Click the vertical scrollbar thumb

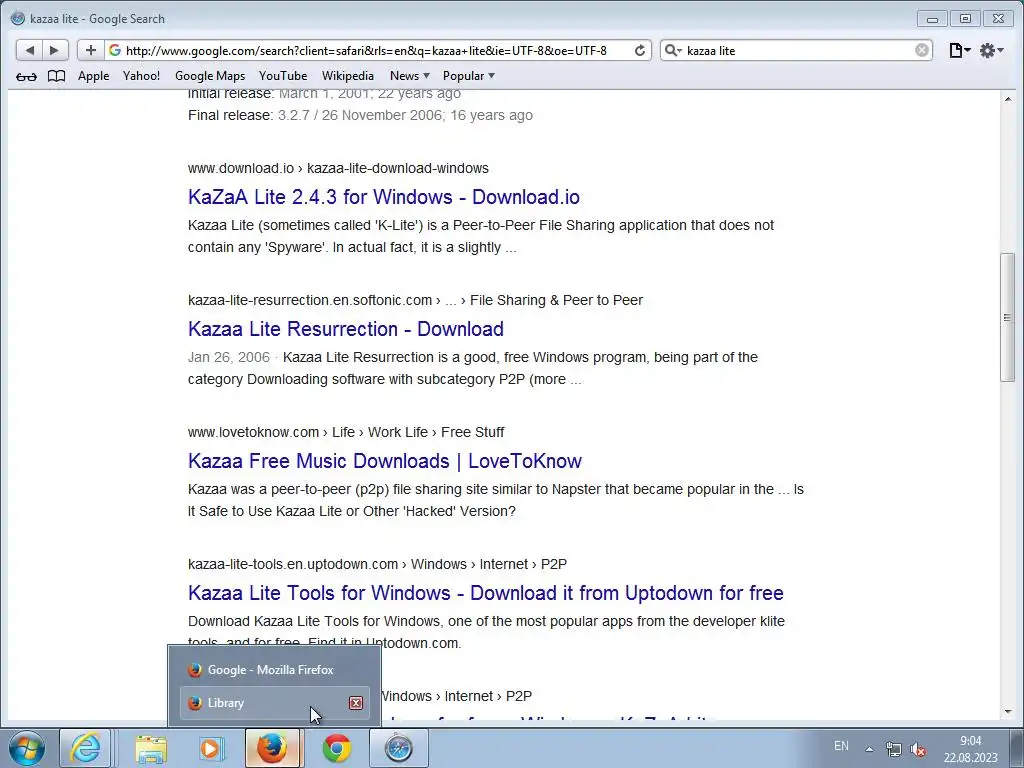tap(1008, 317)
